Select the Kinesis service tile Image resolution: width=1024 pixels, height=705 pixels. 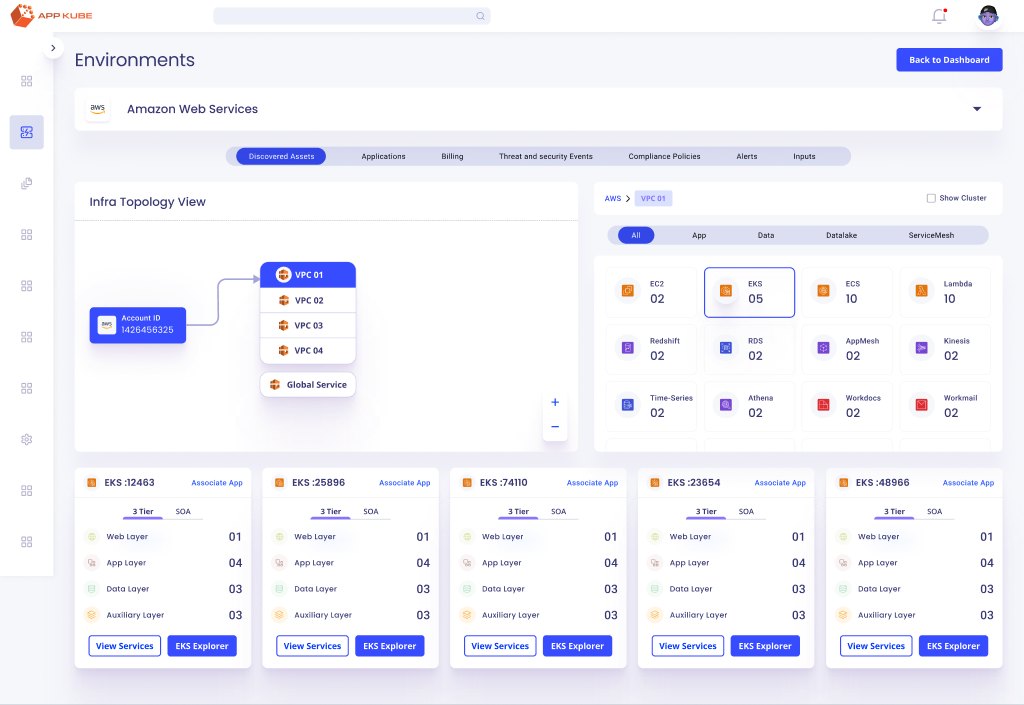pos(945,349)
